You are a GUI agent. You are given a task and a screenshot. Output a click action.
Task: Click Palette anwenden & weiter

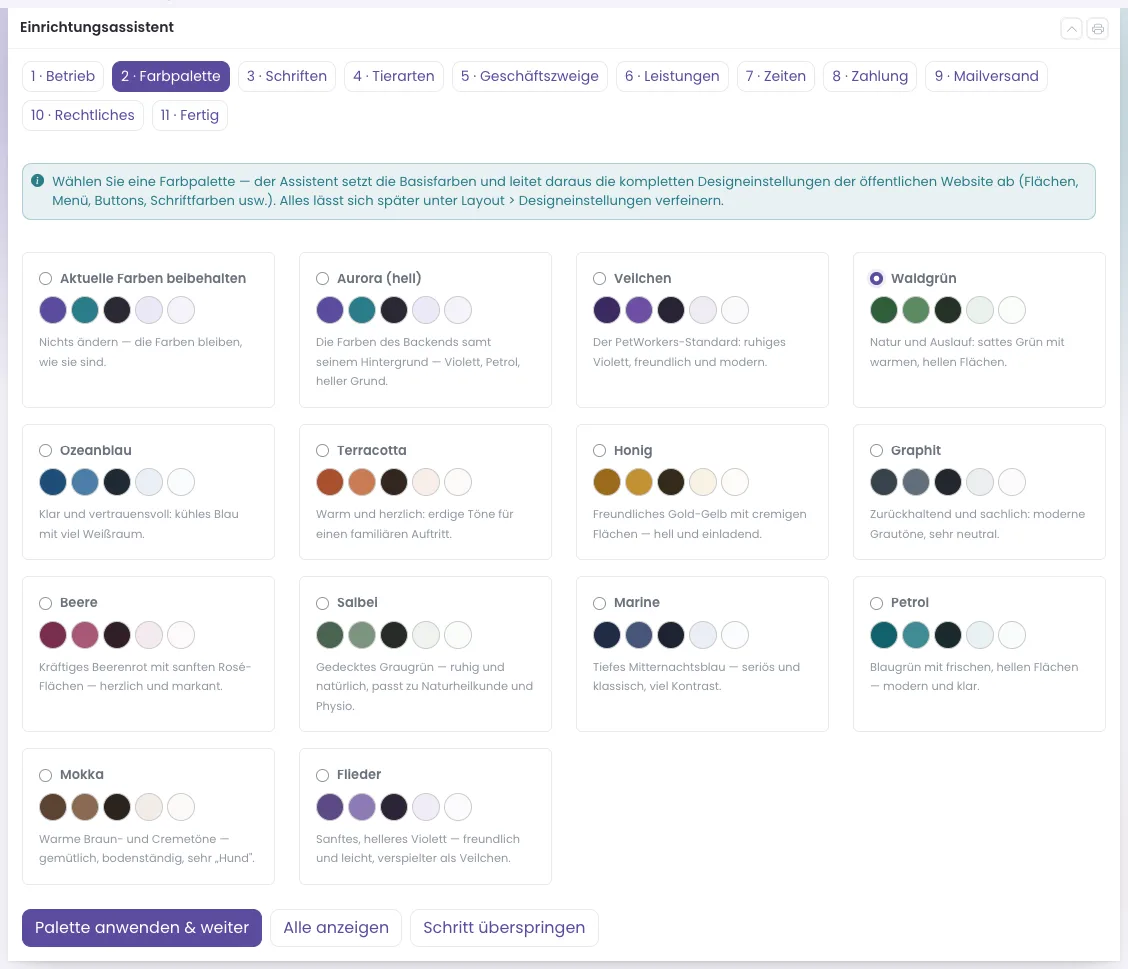click(x=142, y=928)
